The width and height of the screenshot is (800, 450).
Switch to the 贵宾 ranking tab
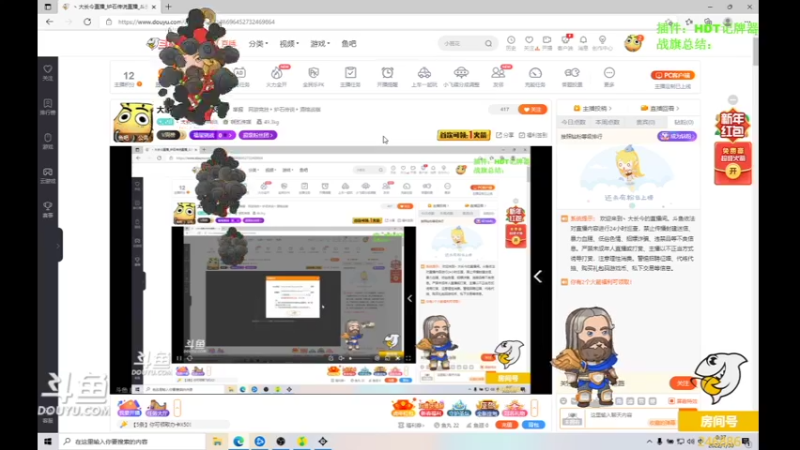pyautogui.click(x=645, y=122)
